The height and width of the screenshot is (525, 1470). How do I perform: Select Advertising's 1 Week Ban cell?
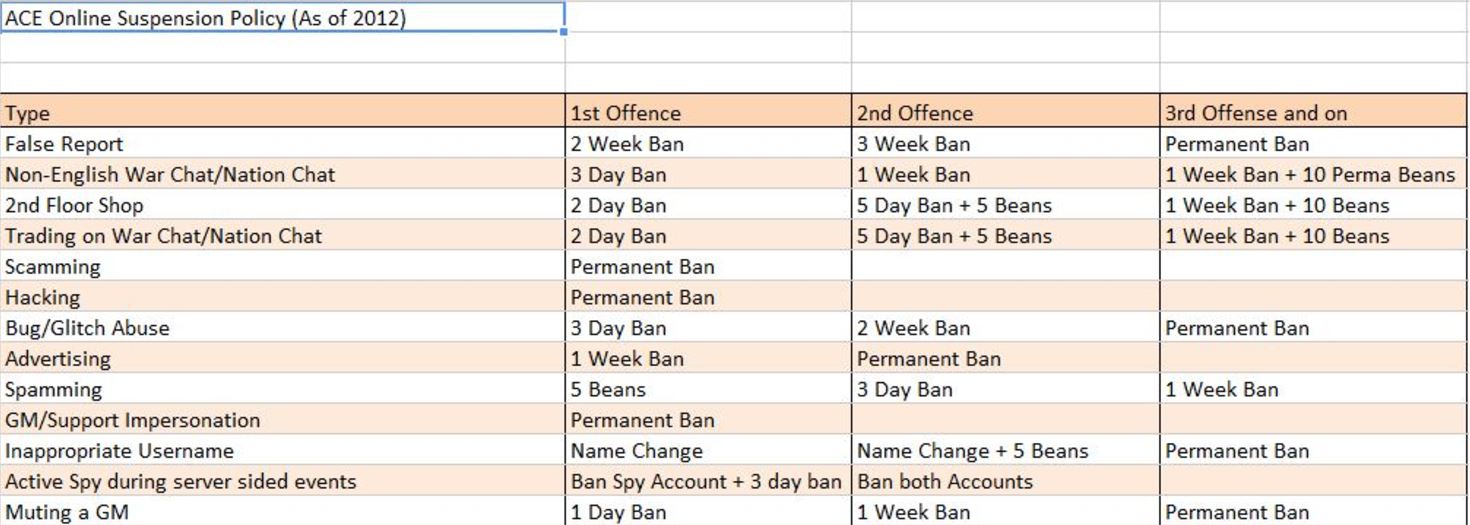coord(708,358)
